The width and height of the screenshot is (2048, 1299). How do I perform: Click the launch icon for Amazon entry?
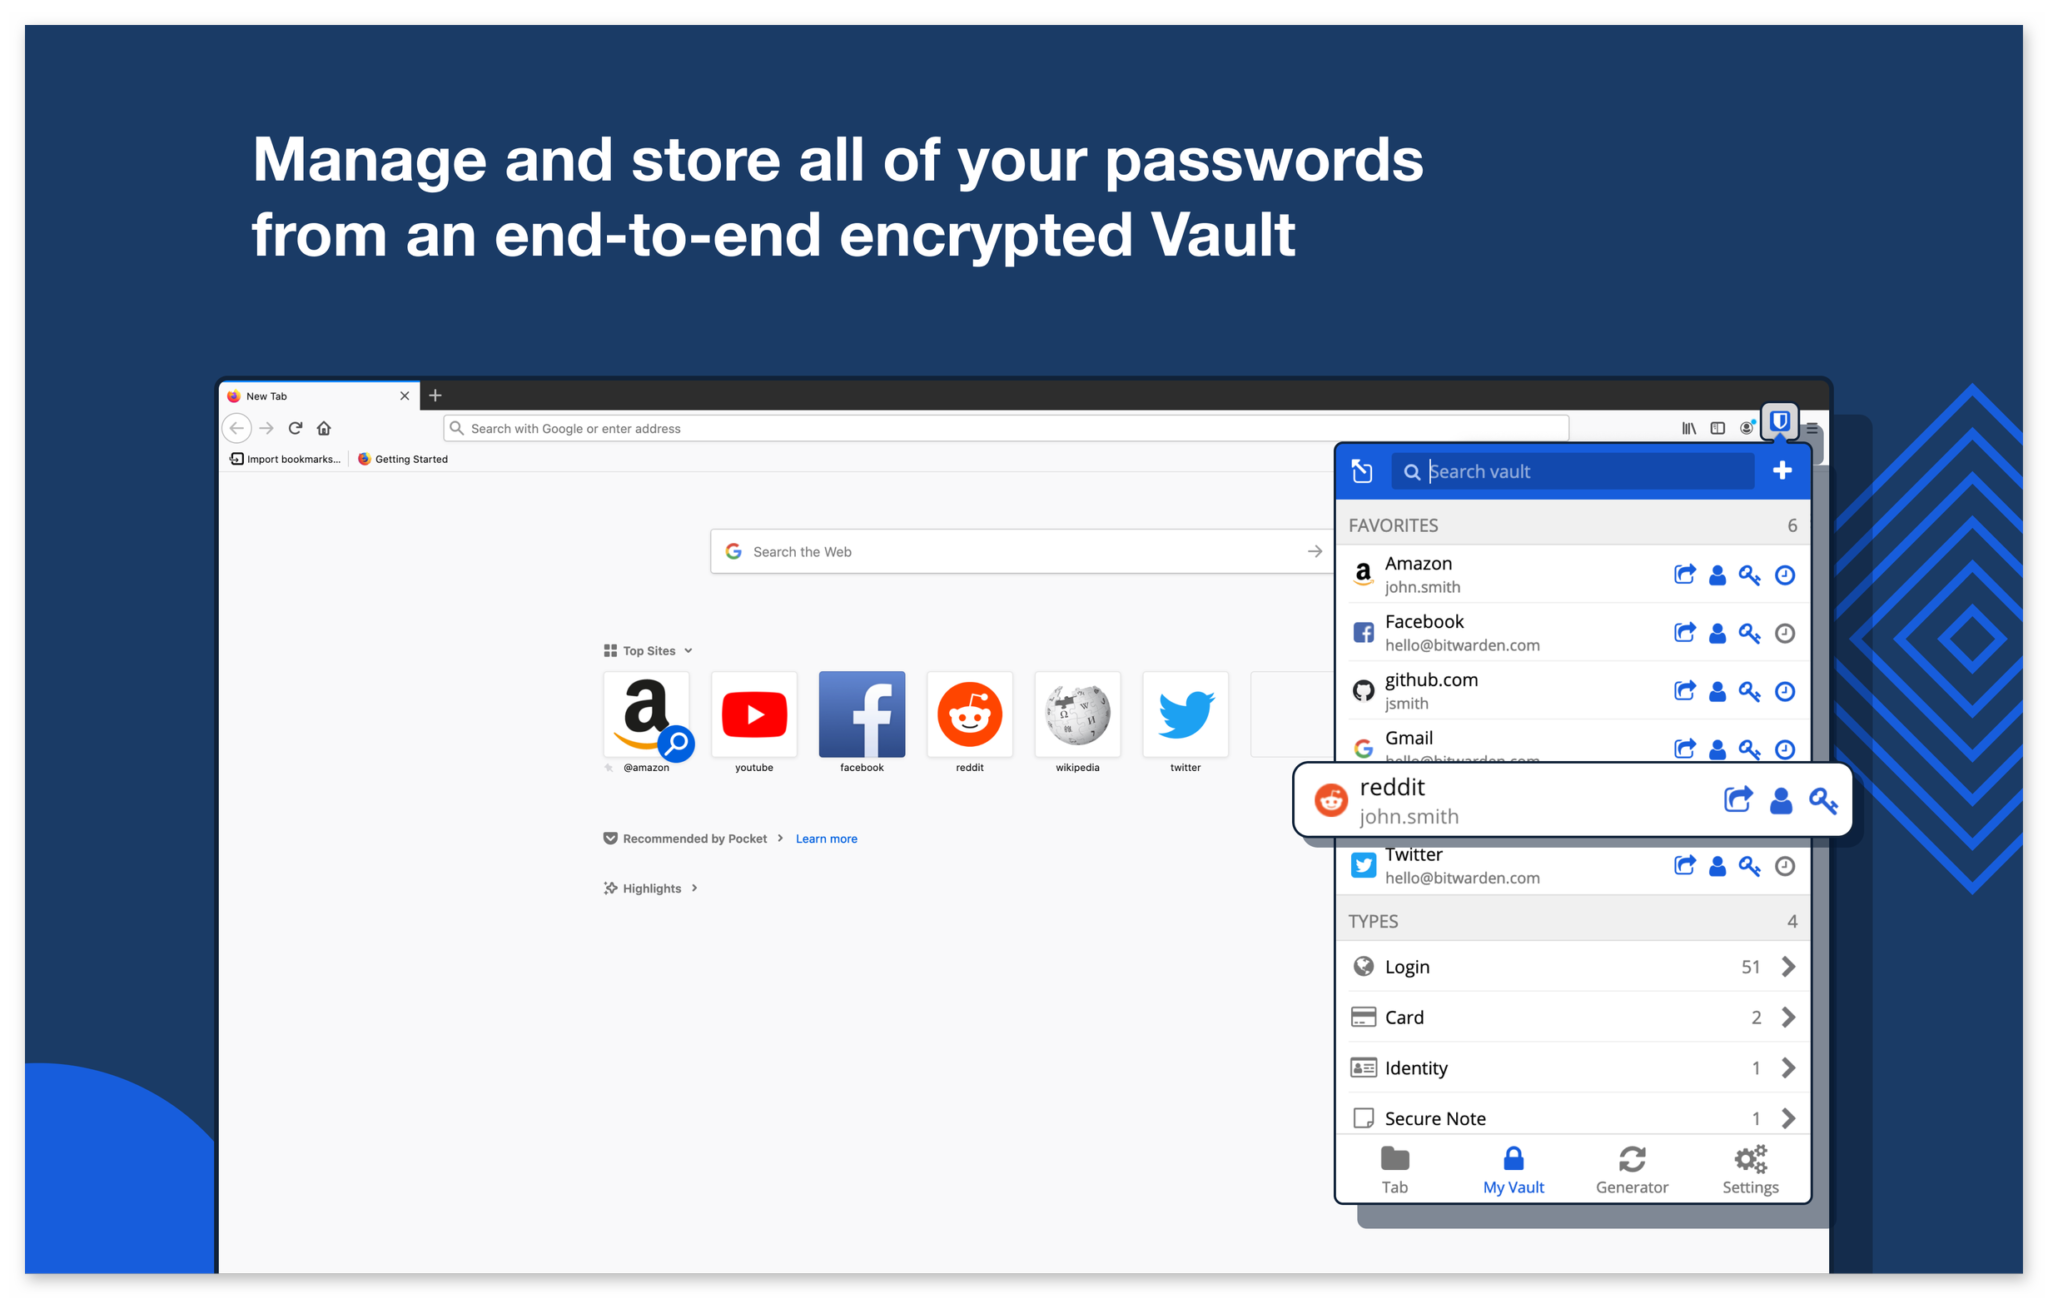click(1684, 575)
